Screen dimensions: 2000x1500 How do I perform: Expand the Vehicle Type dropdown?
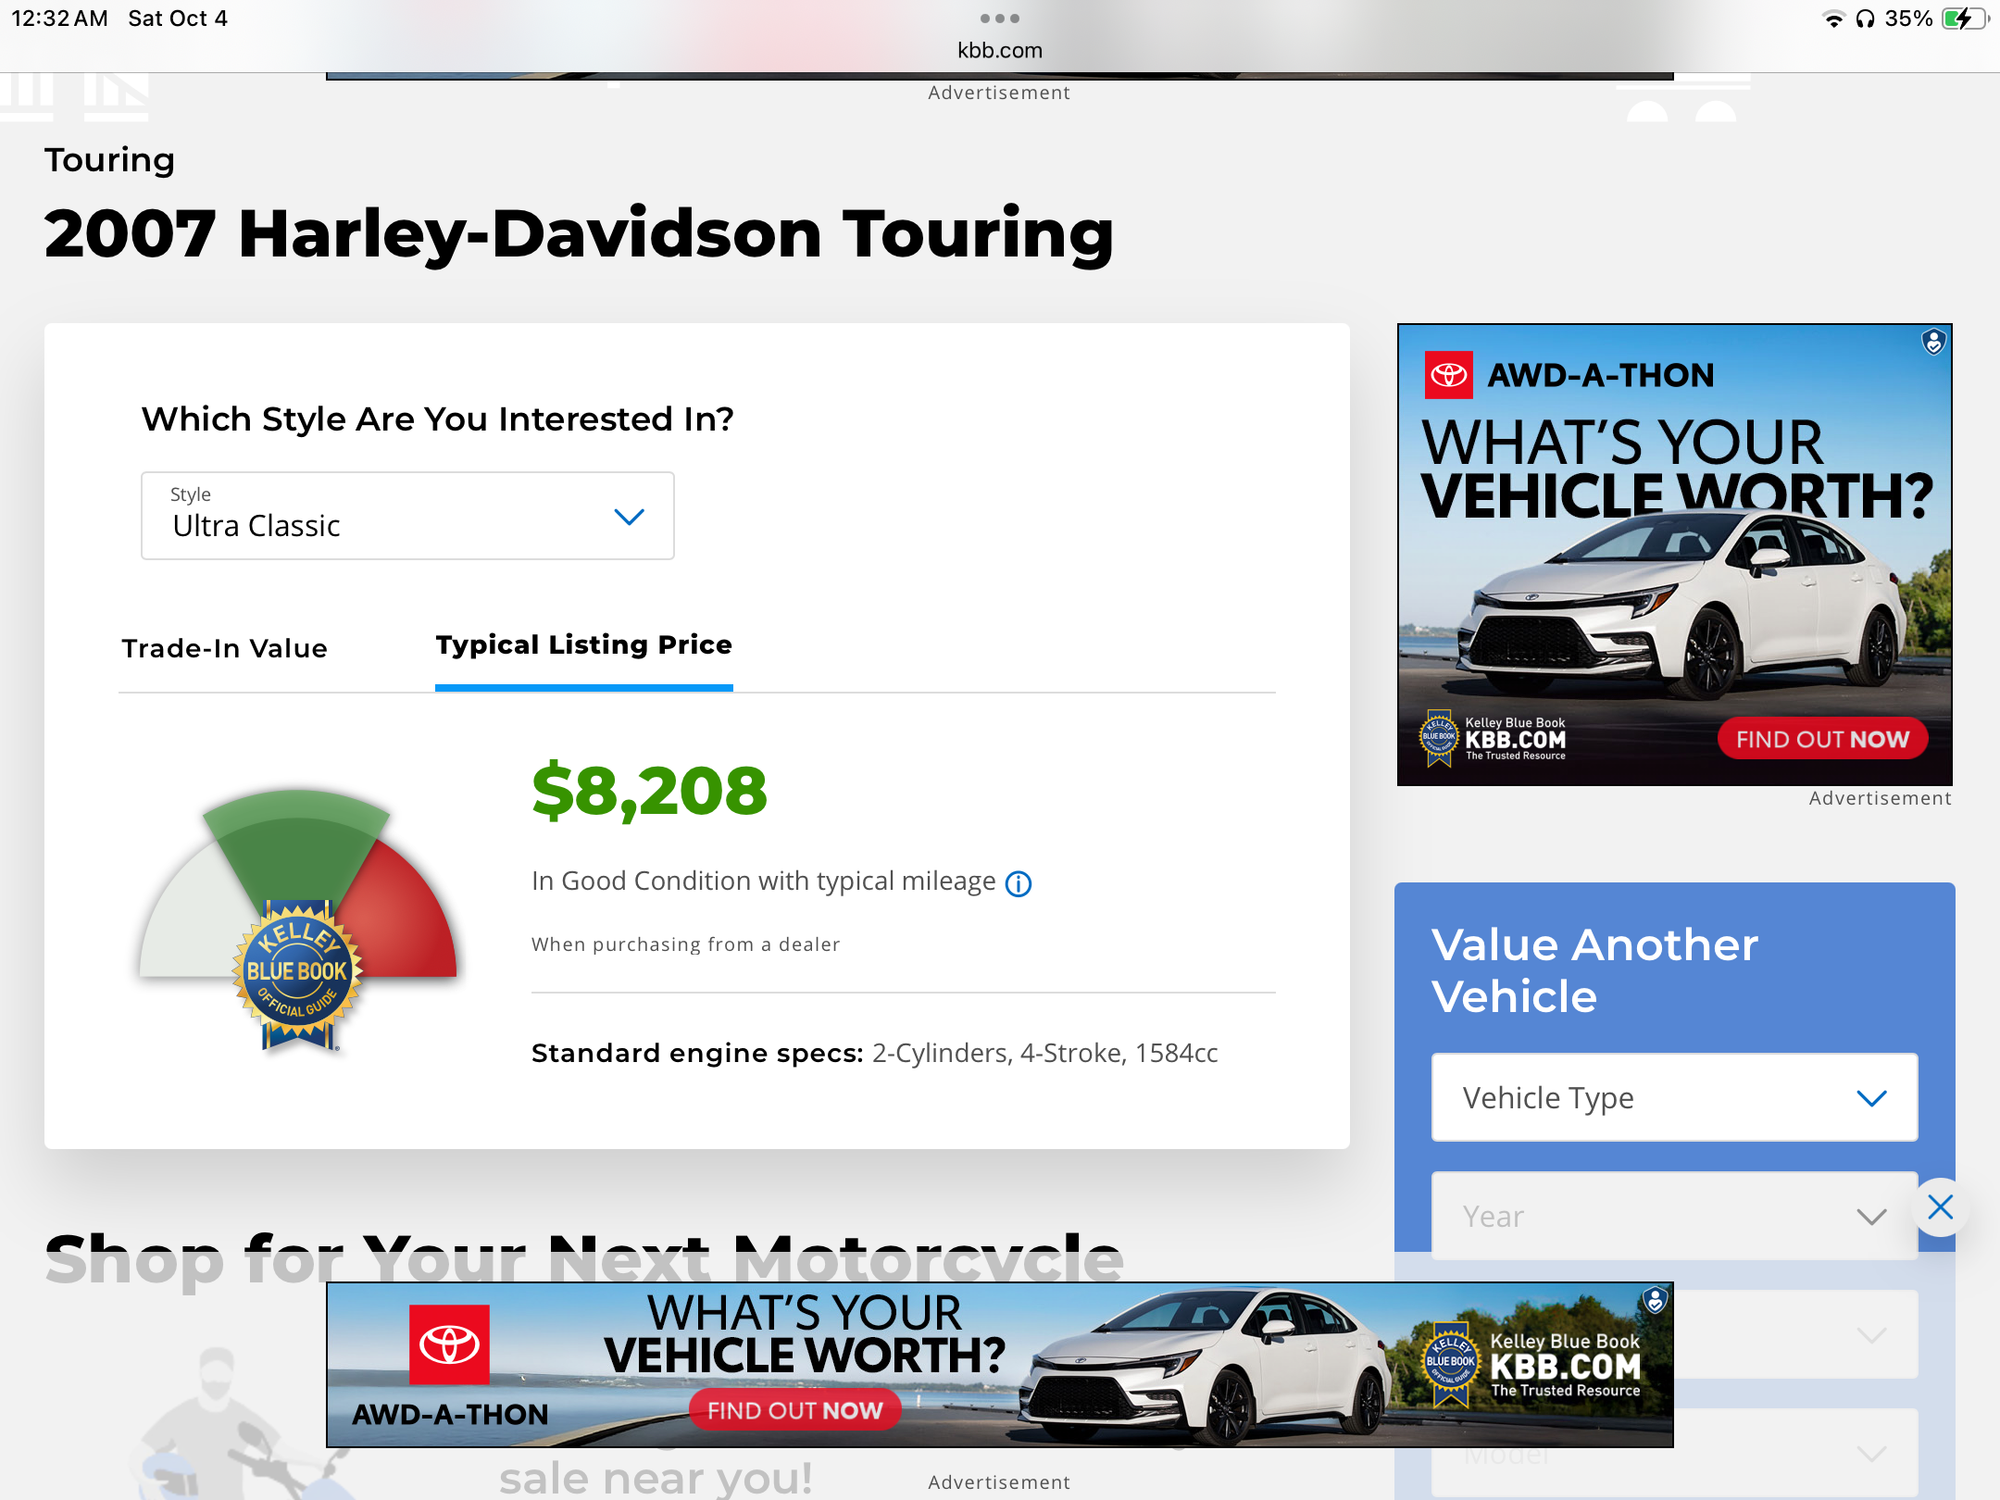1674,1097
